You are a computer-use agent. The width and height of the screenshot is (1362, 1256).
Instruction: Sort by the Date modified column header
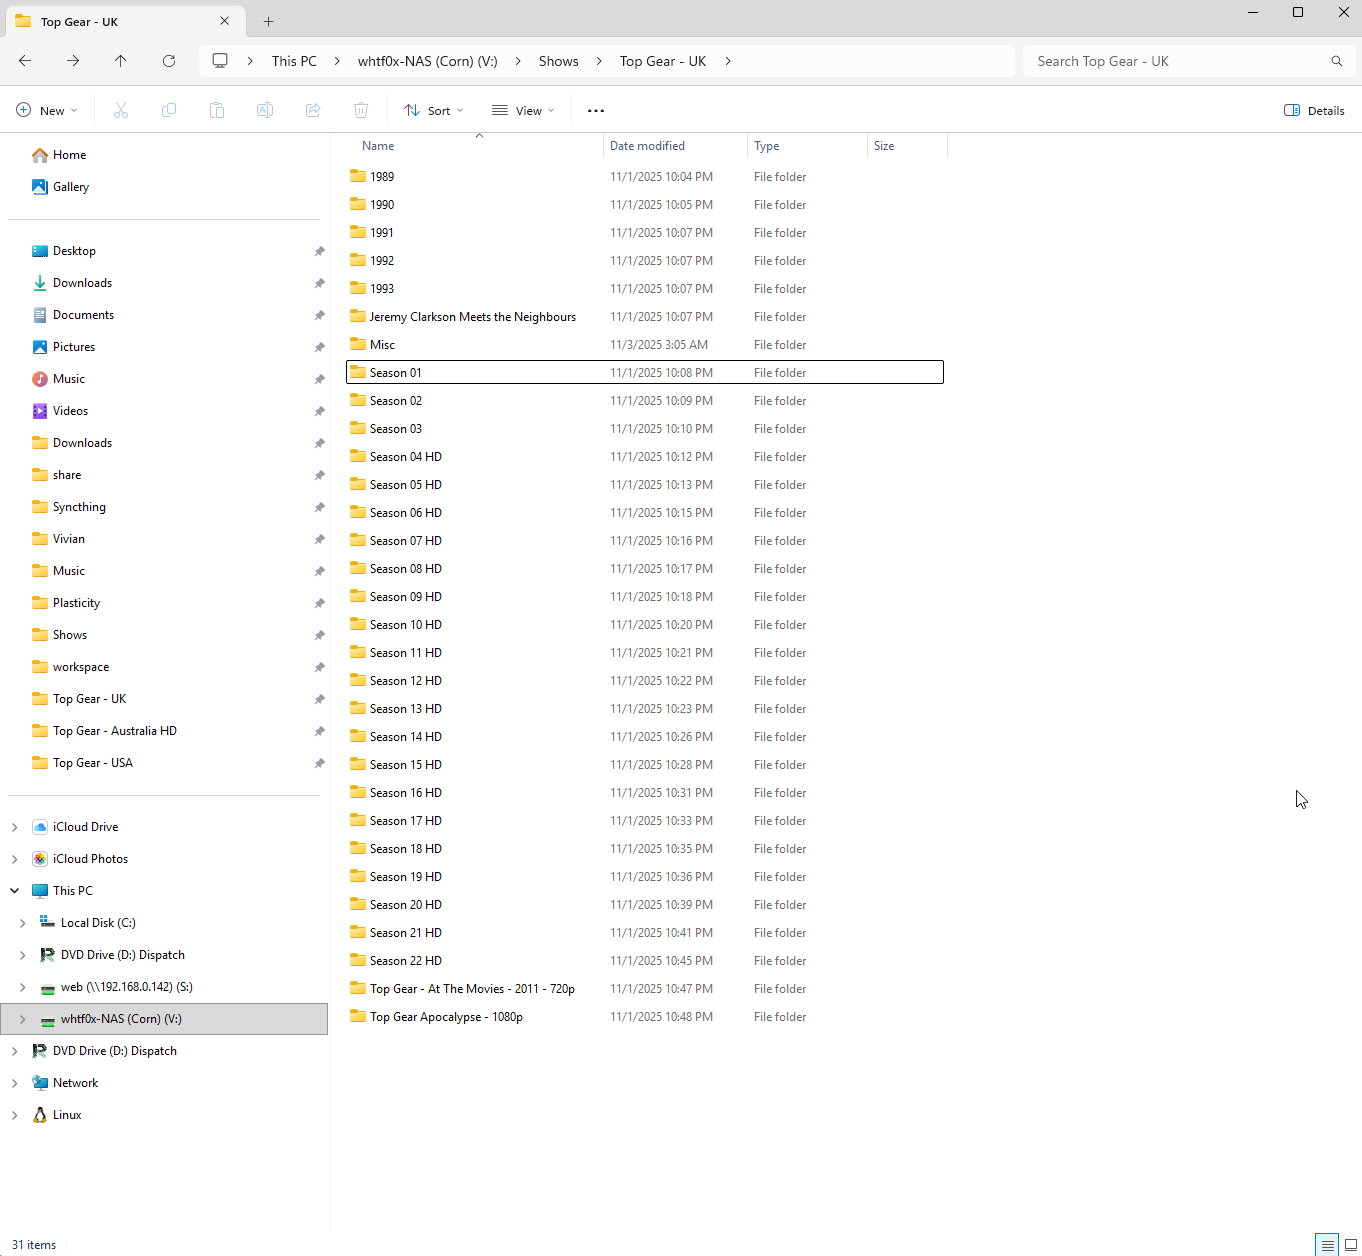[x=647, y=146]
